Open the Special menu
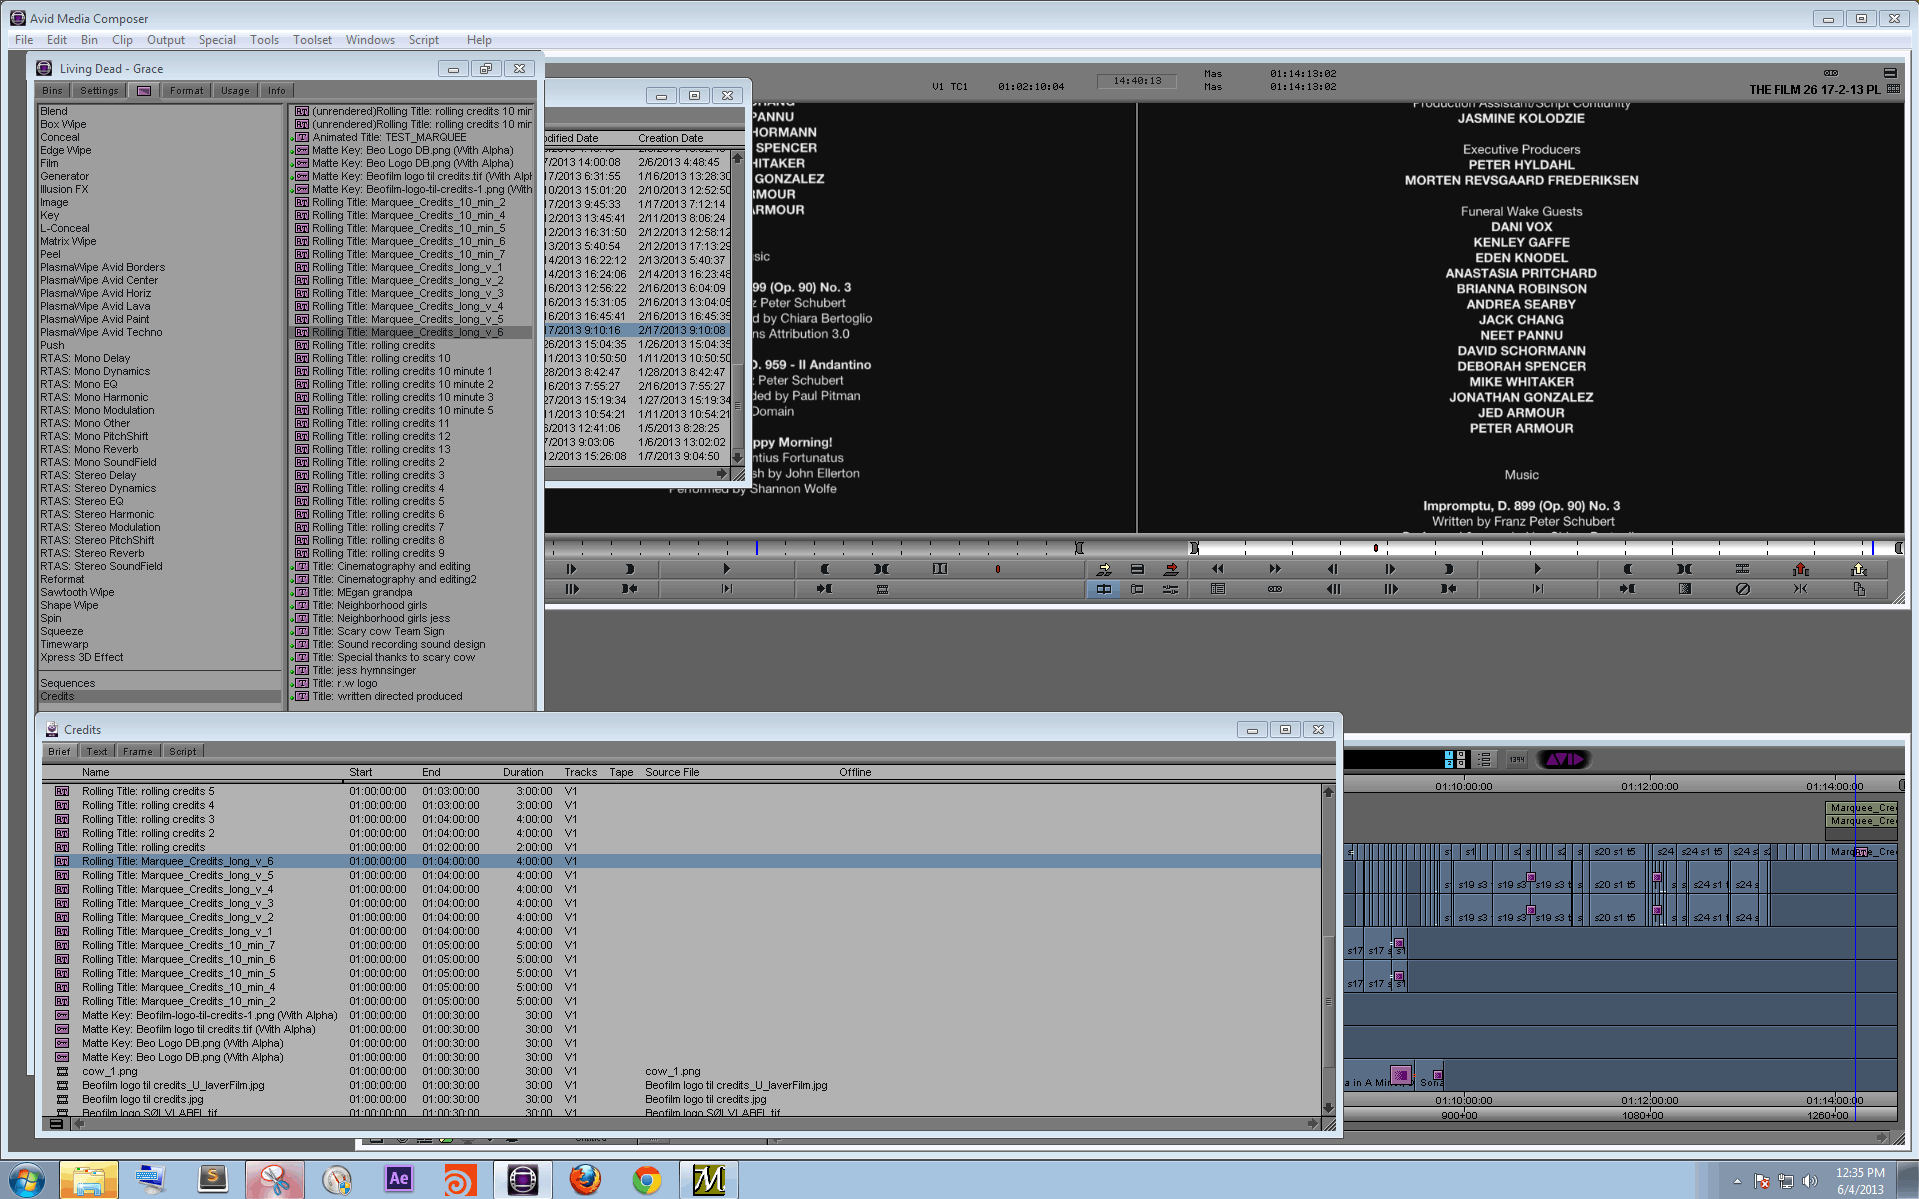Screen dimensions: 1919x1199 pyautogui.click(x=217, y=40)
